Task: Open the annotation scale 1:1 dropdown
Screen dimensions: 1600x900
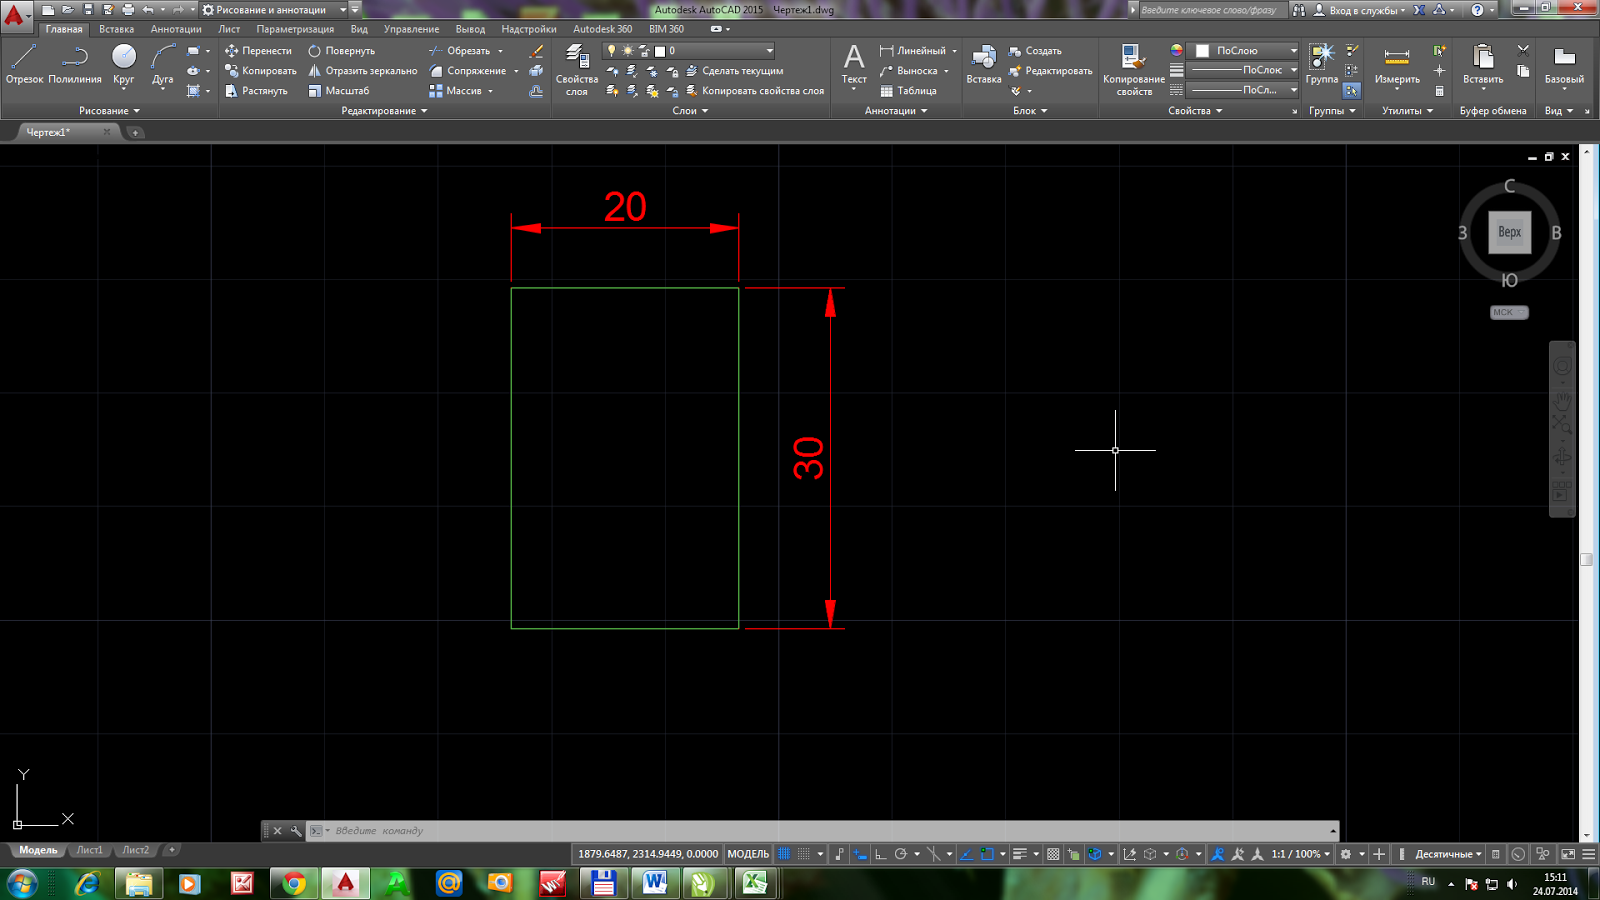Action: coord(1301,854)
